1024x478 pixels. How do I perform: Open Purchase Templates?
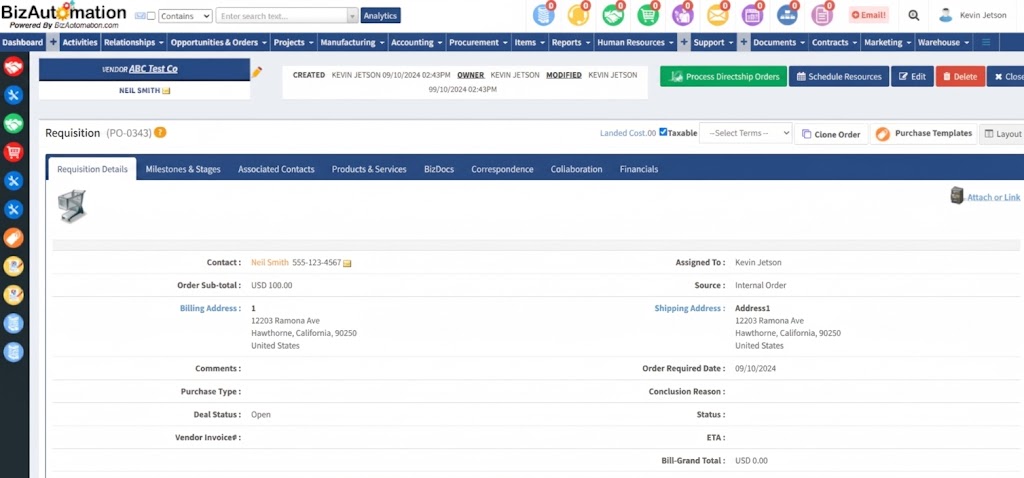point(923,134)
